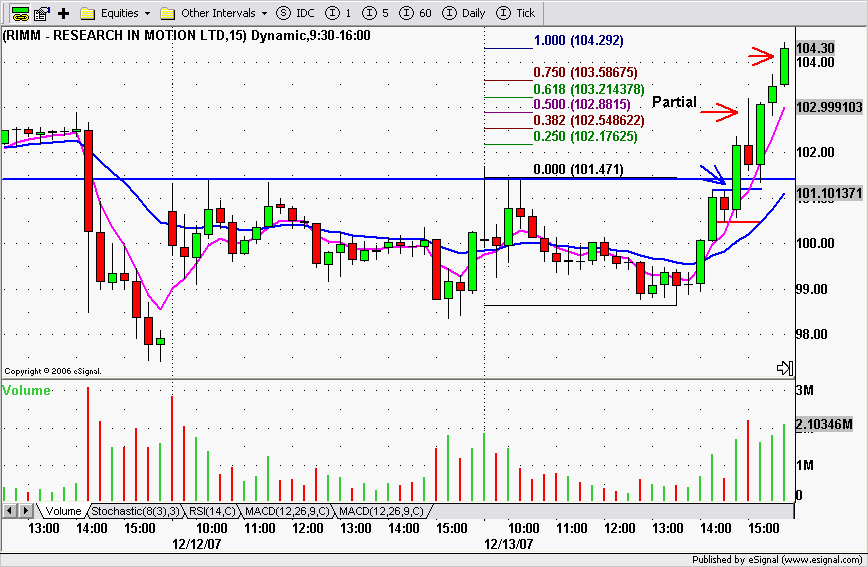Select the first MACD(12,26,9,C) tab

(287, 511)
